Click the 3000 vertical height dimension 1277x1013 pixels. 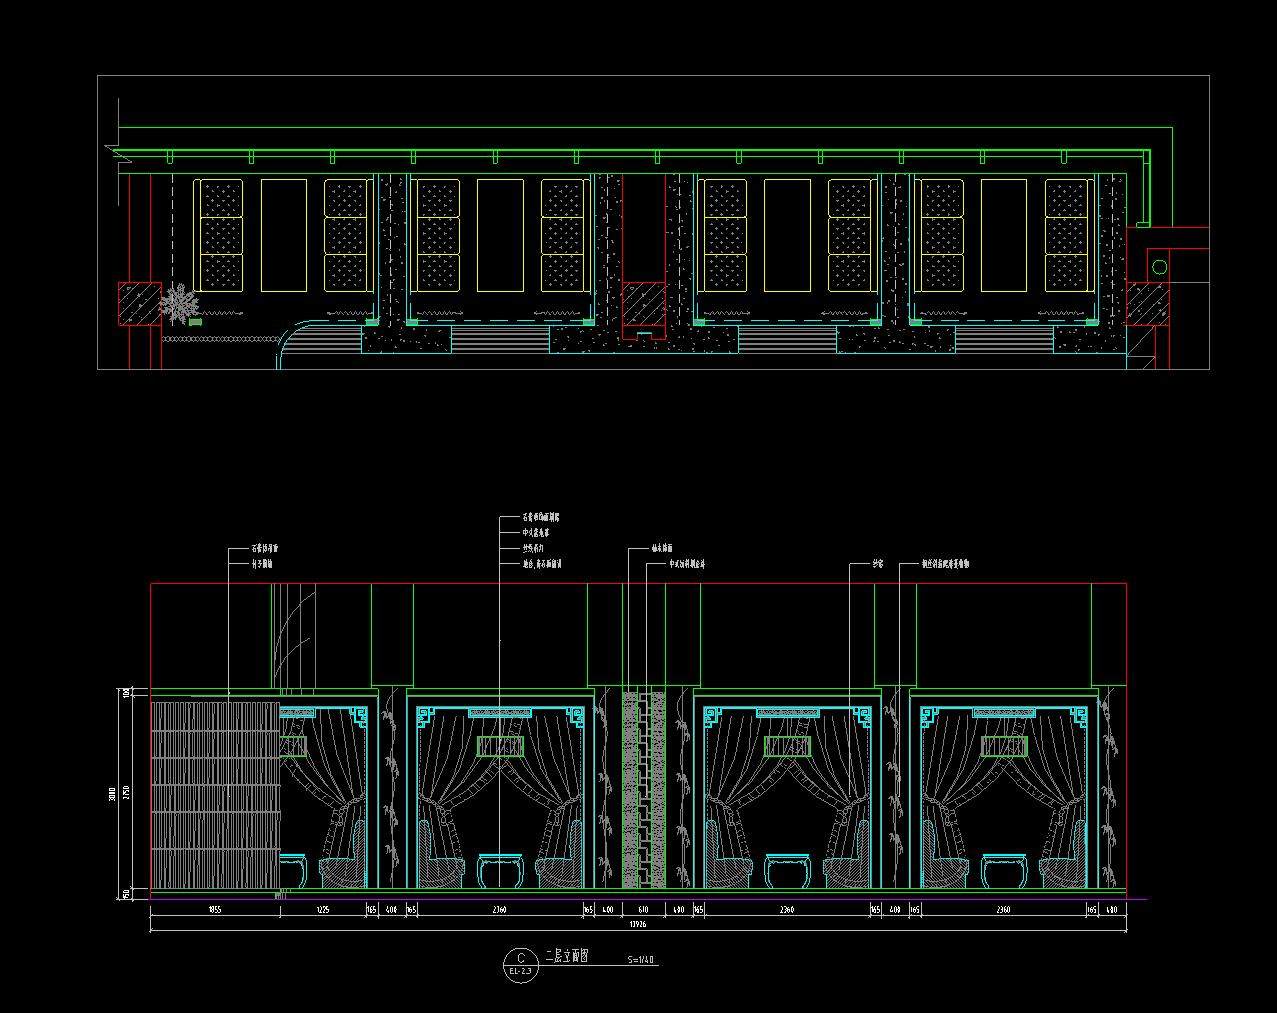112,795
